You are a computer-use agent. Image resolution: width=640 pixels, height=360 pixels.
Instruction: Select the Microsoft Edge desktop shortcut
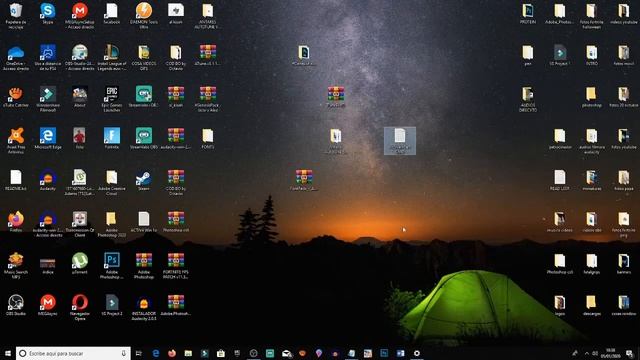(48, 138)
